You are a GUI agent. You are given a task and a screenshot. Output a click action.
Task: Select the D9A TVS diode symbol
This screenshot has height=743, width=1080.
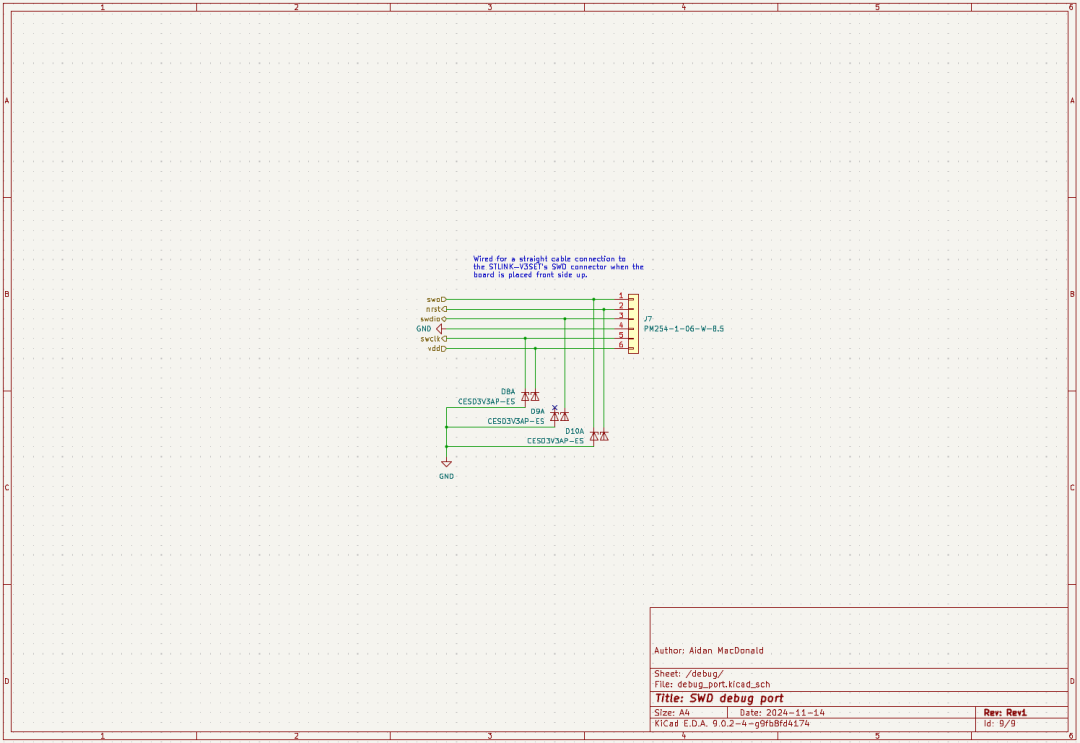pos(559,417)
